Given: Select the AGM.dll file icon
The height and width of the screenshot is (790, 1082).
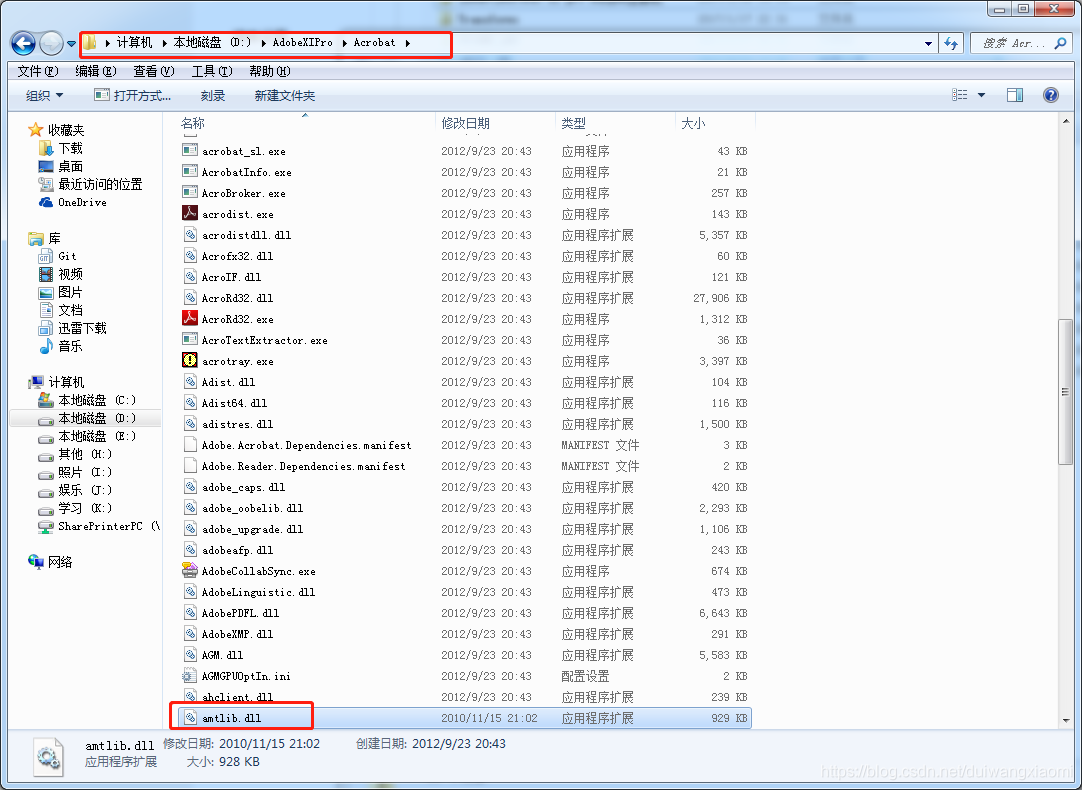Looking at the screenshot, I should (190, 655).
